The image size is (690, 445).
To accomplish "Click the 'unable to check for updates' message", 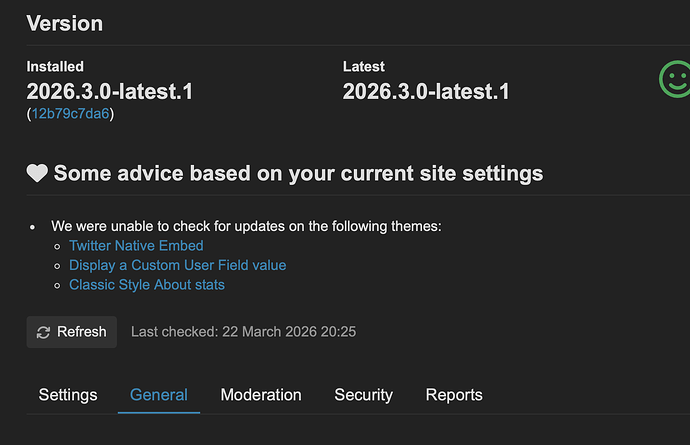I will click(246, 226).
